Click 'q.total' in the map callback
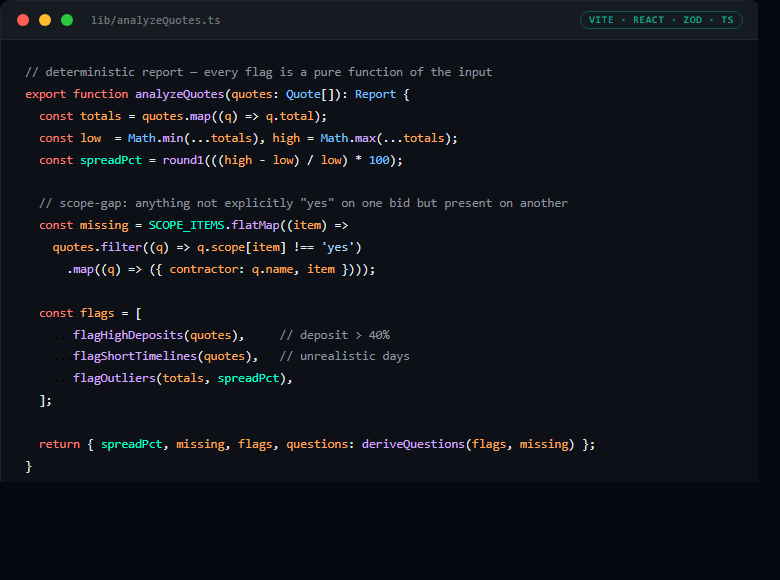780x580 pixels. 290,116
